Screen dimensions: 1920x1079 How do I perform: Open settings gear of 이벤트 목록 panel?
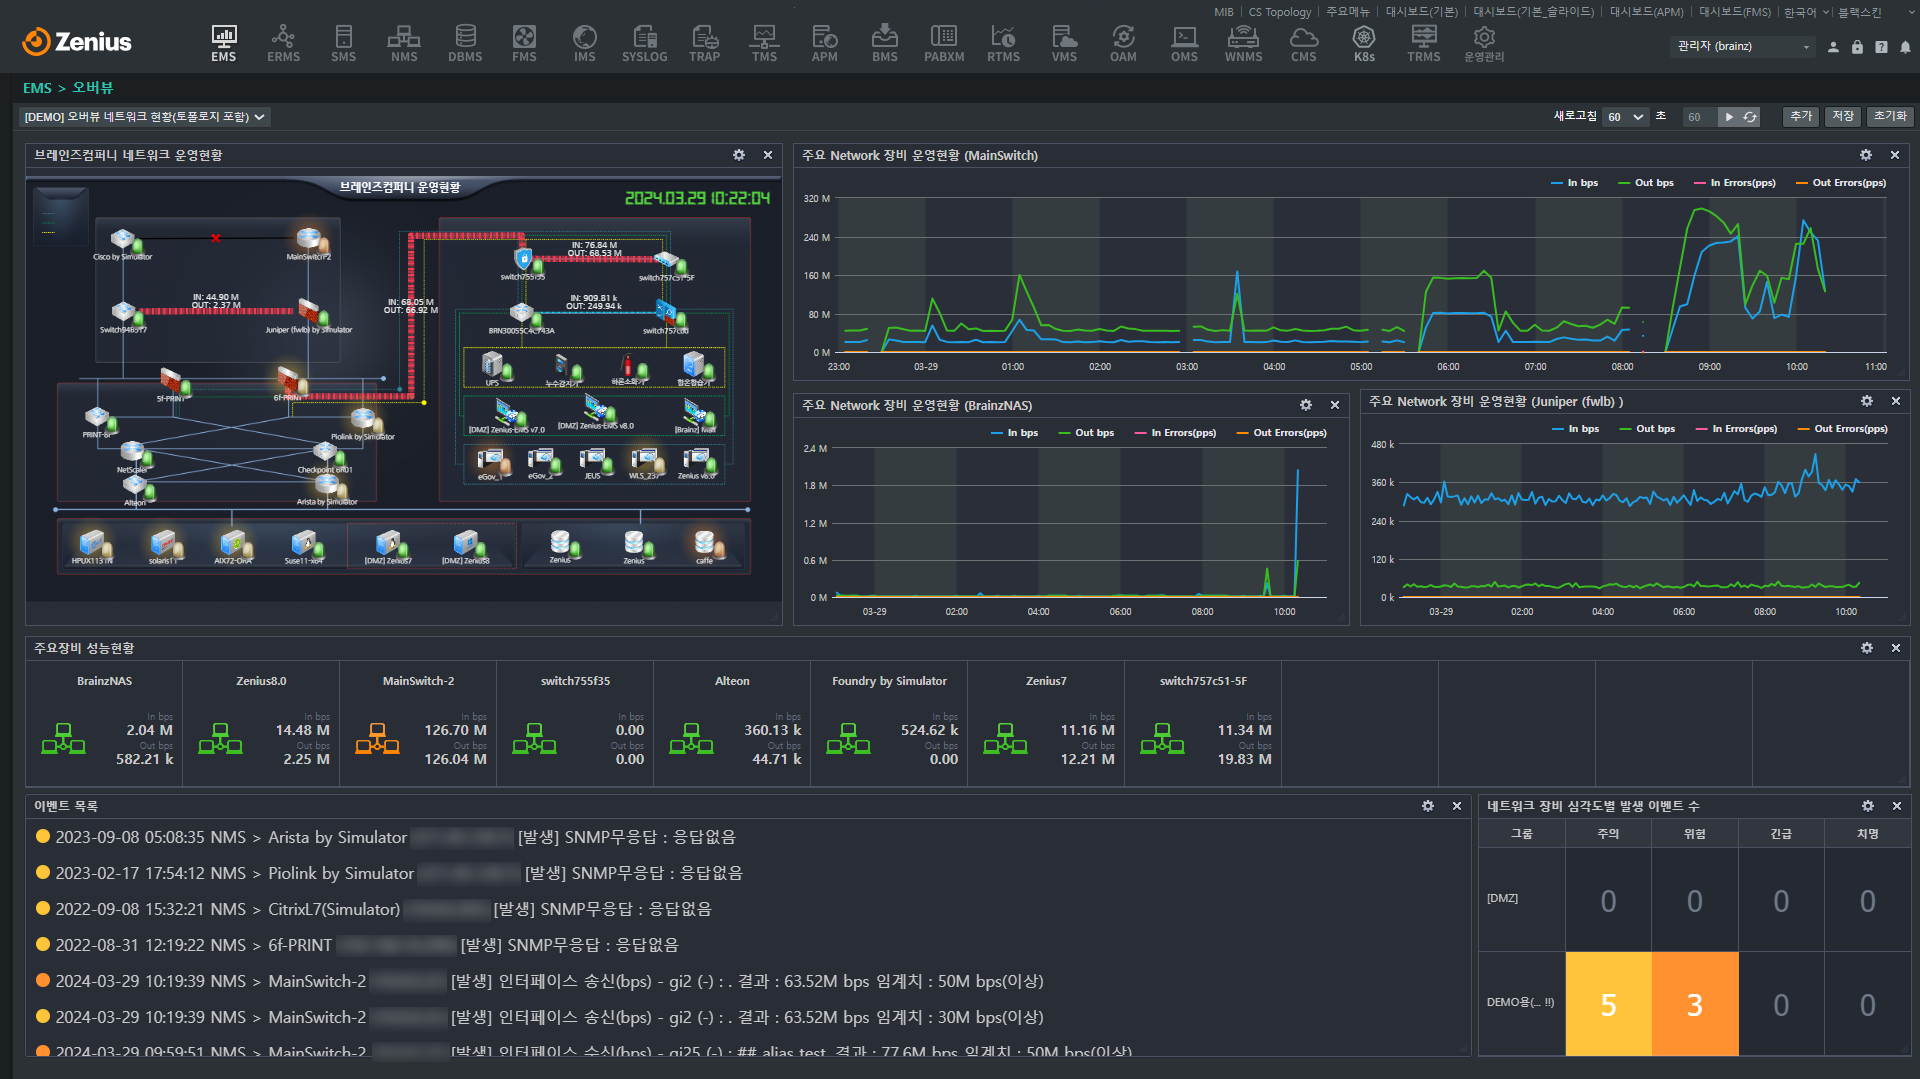pyautogui.click(x=1428, y=806)
